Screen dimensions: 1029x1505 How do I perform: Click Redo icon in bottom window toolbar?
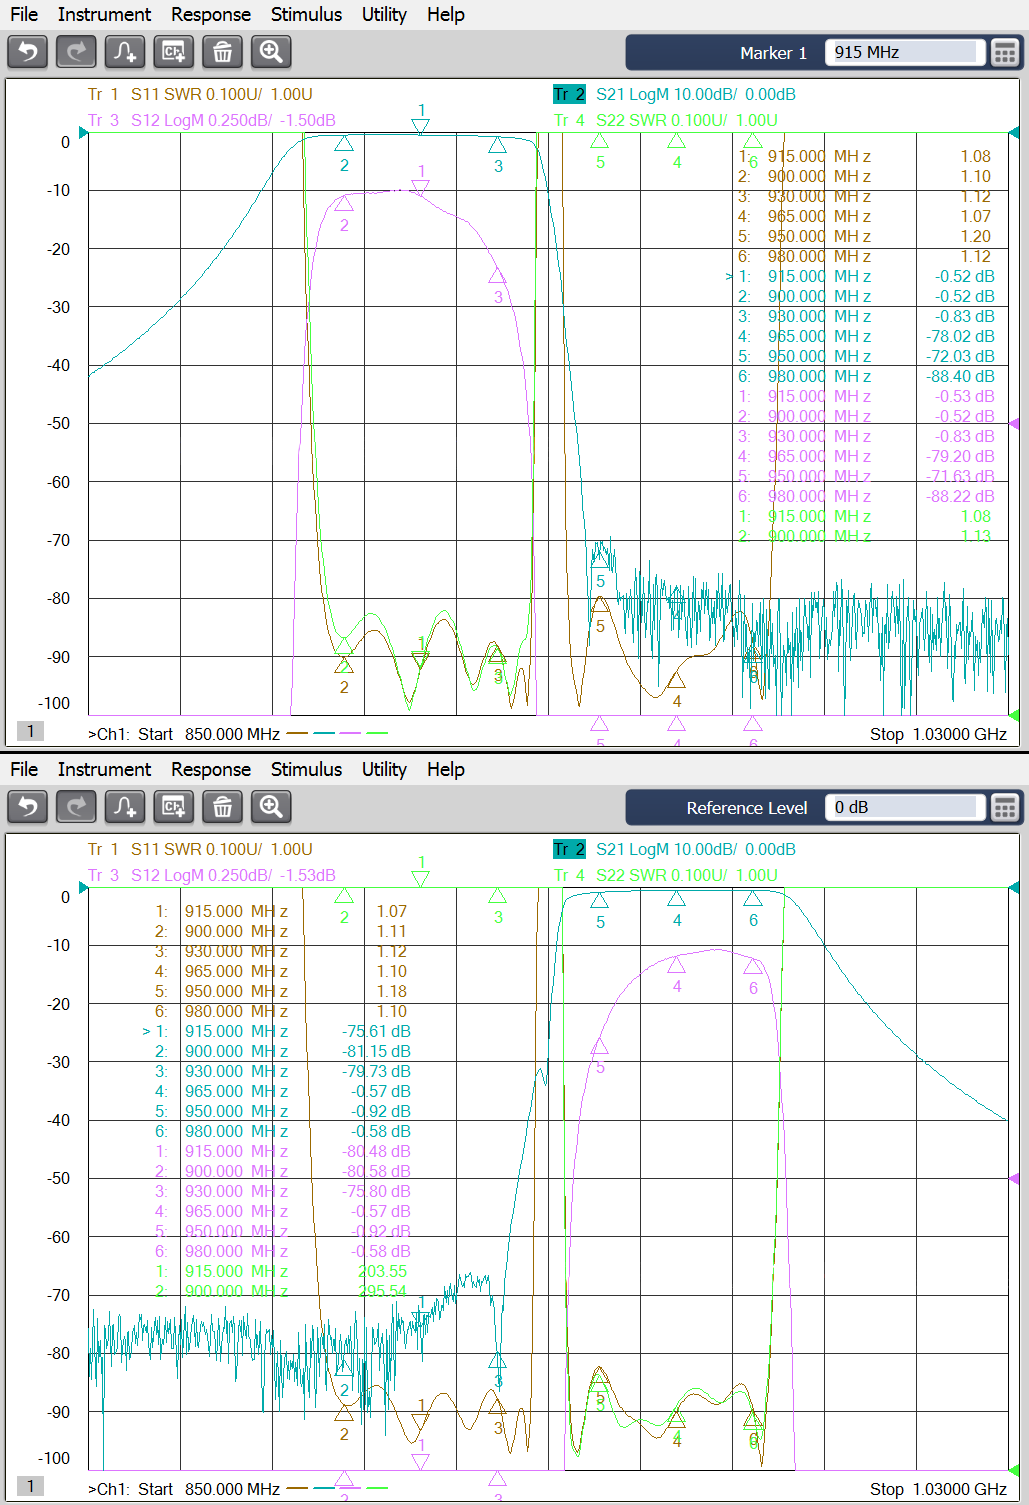(x=76, y=807)
